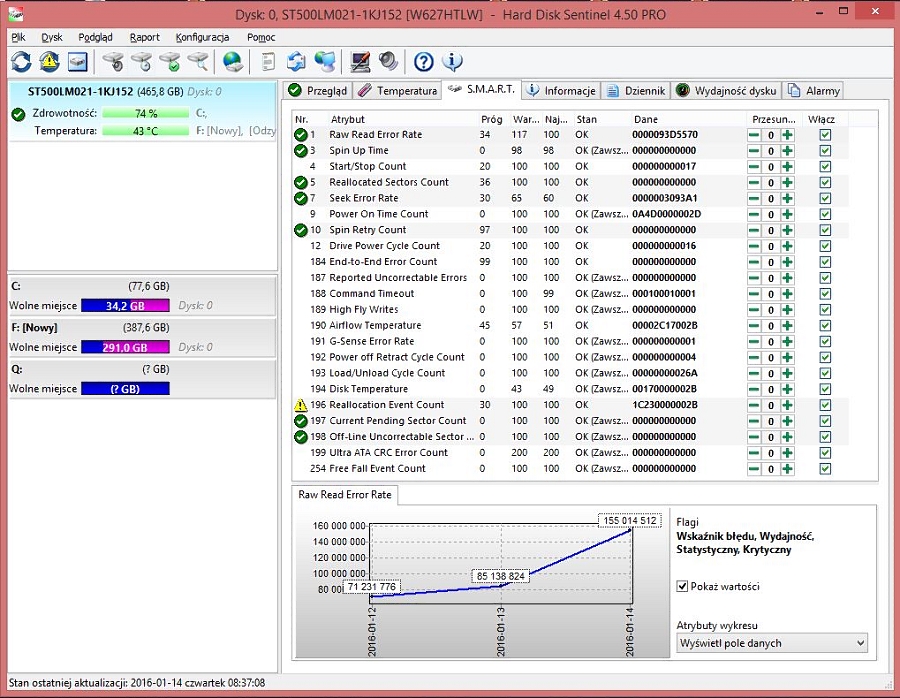Open the Alarmy tab
900x698 pixels.
[x=814, y=91]
